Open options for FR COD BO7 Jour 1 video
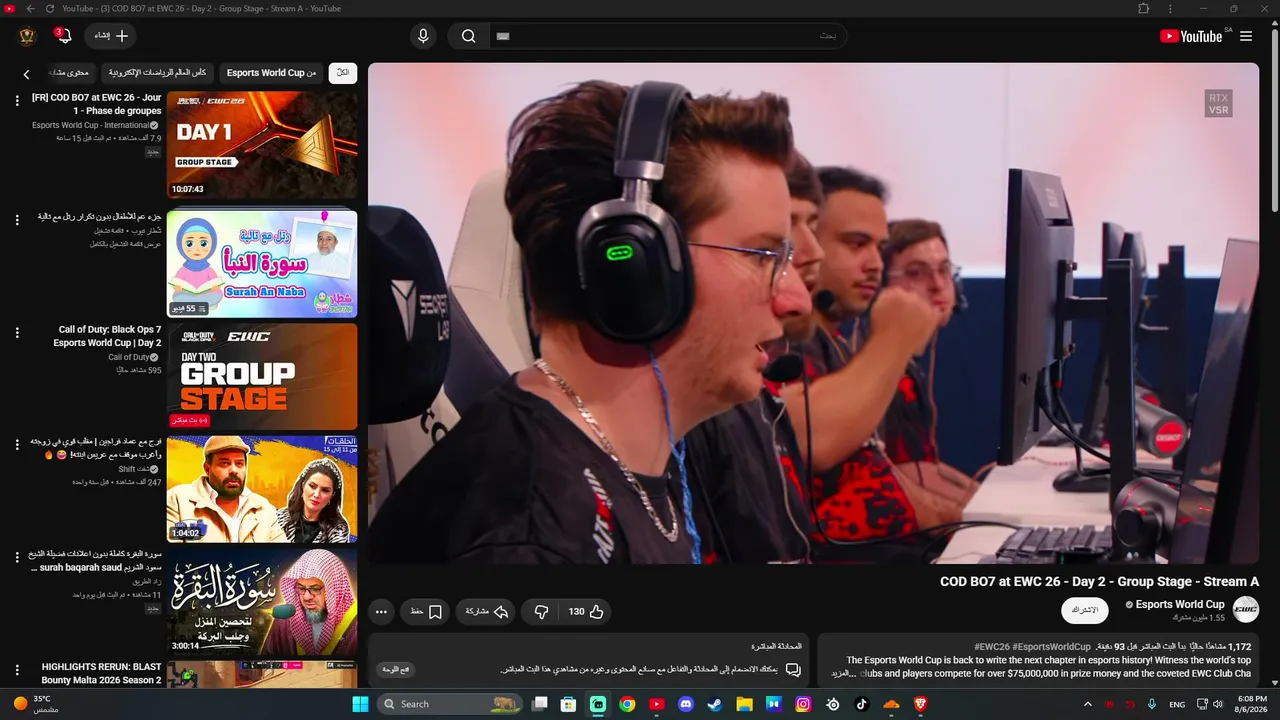Image resolution: width=1280 pixels, height=720 pixels. (x=17, y=101)
